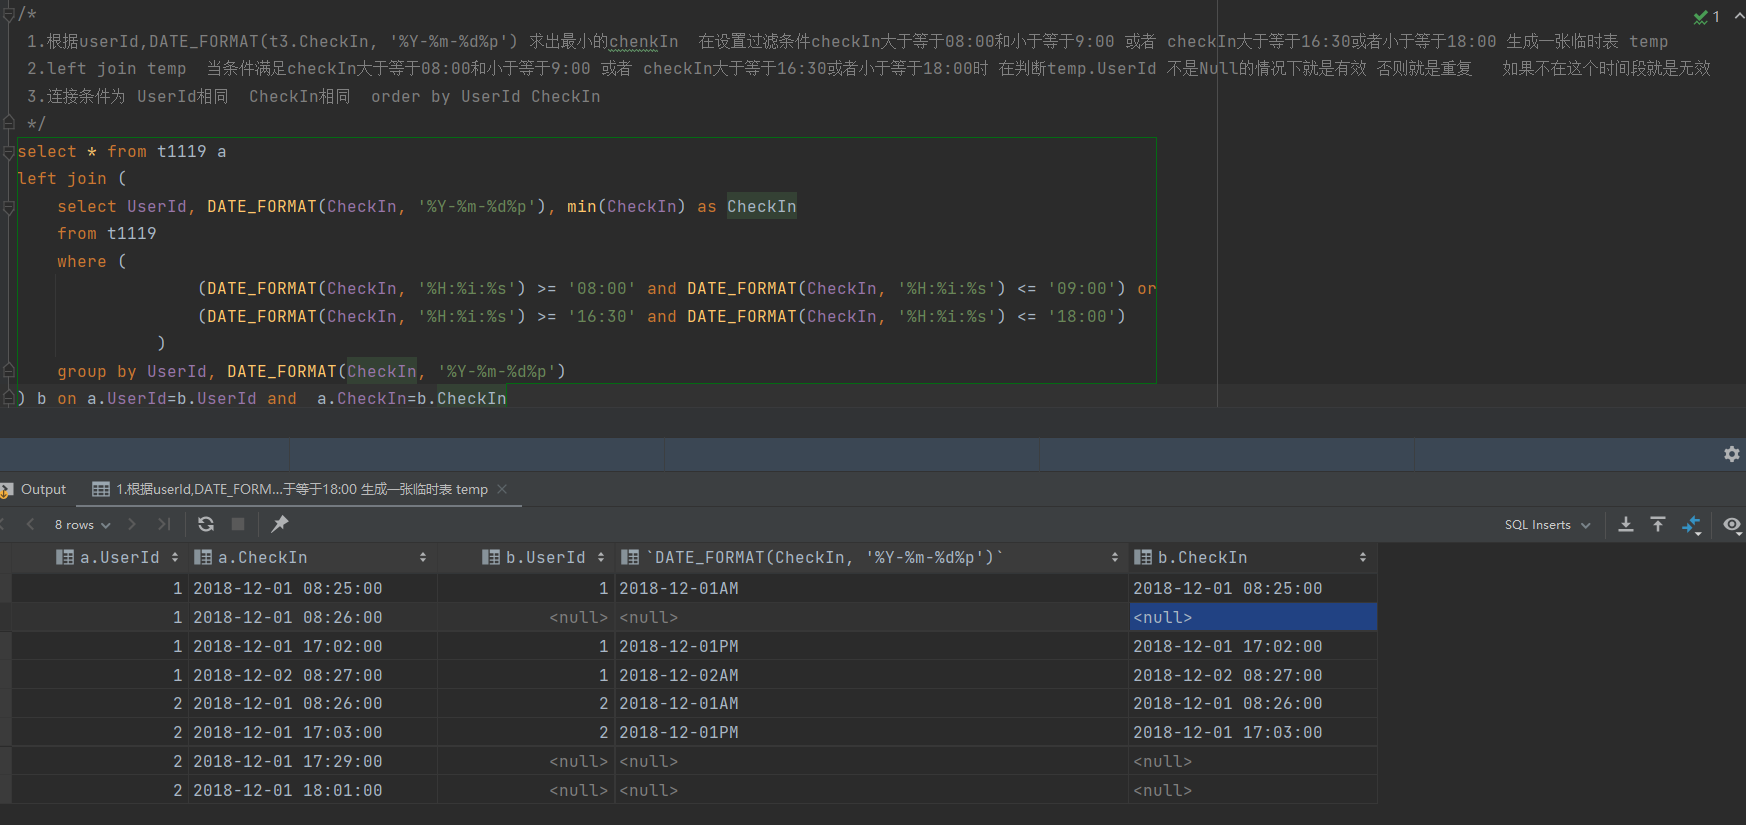Viewport: 1746px width, 825px height.
Task: Pin the result tab
Action: (280, 524)
